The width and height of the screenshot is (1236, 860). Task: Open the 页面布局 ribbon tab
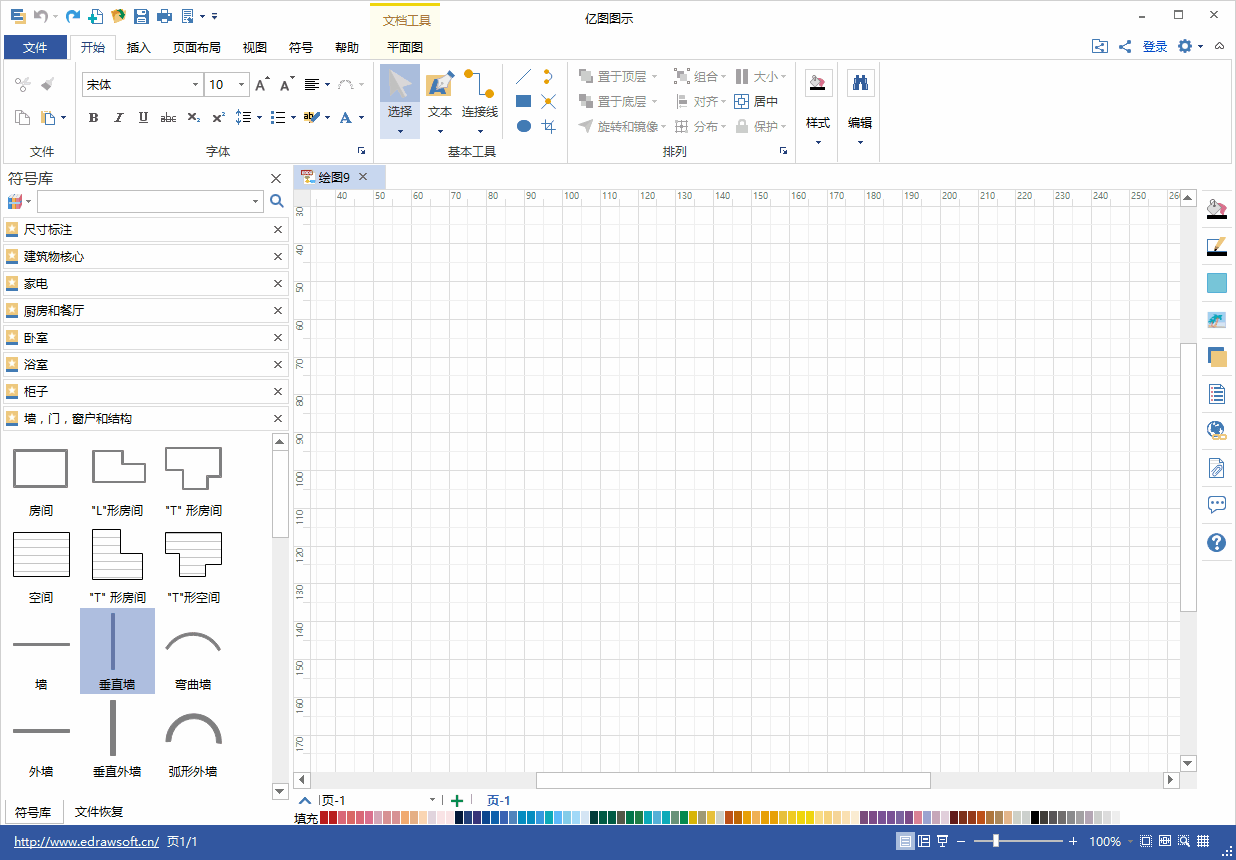pyautogui.click(x=196, y=47)
